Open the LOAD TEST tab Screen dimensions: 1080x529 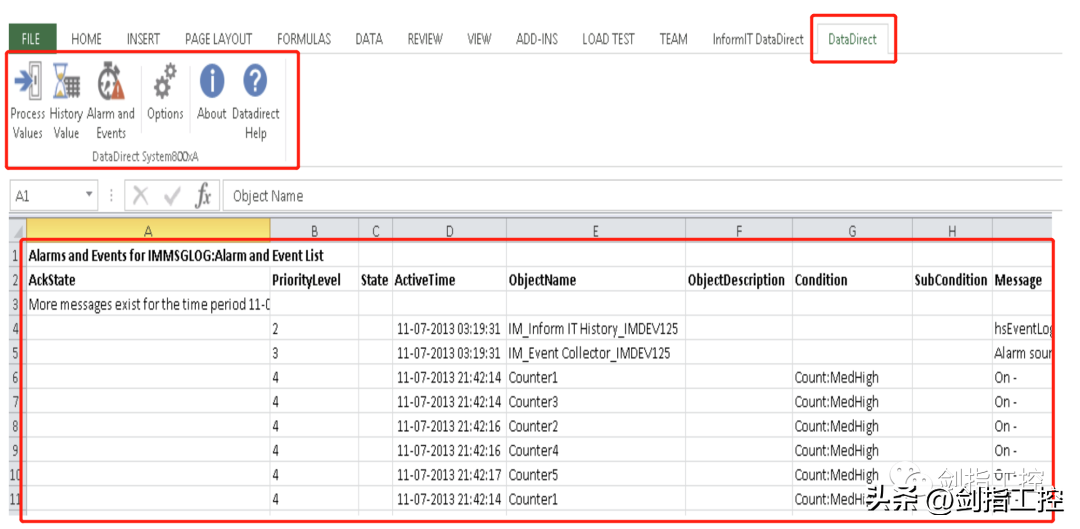(608, 39)
